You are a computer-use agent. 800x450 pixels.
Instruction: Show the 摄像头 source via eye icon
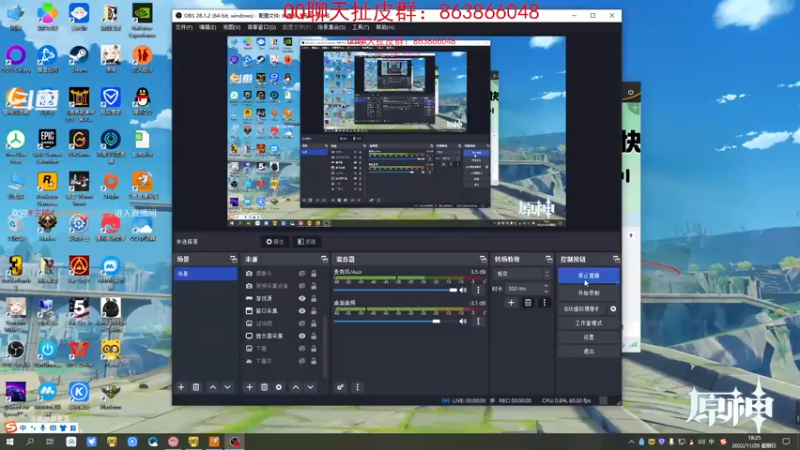click(302, 273)
